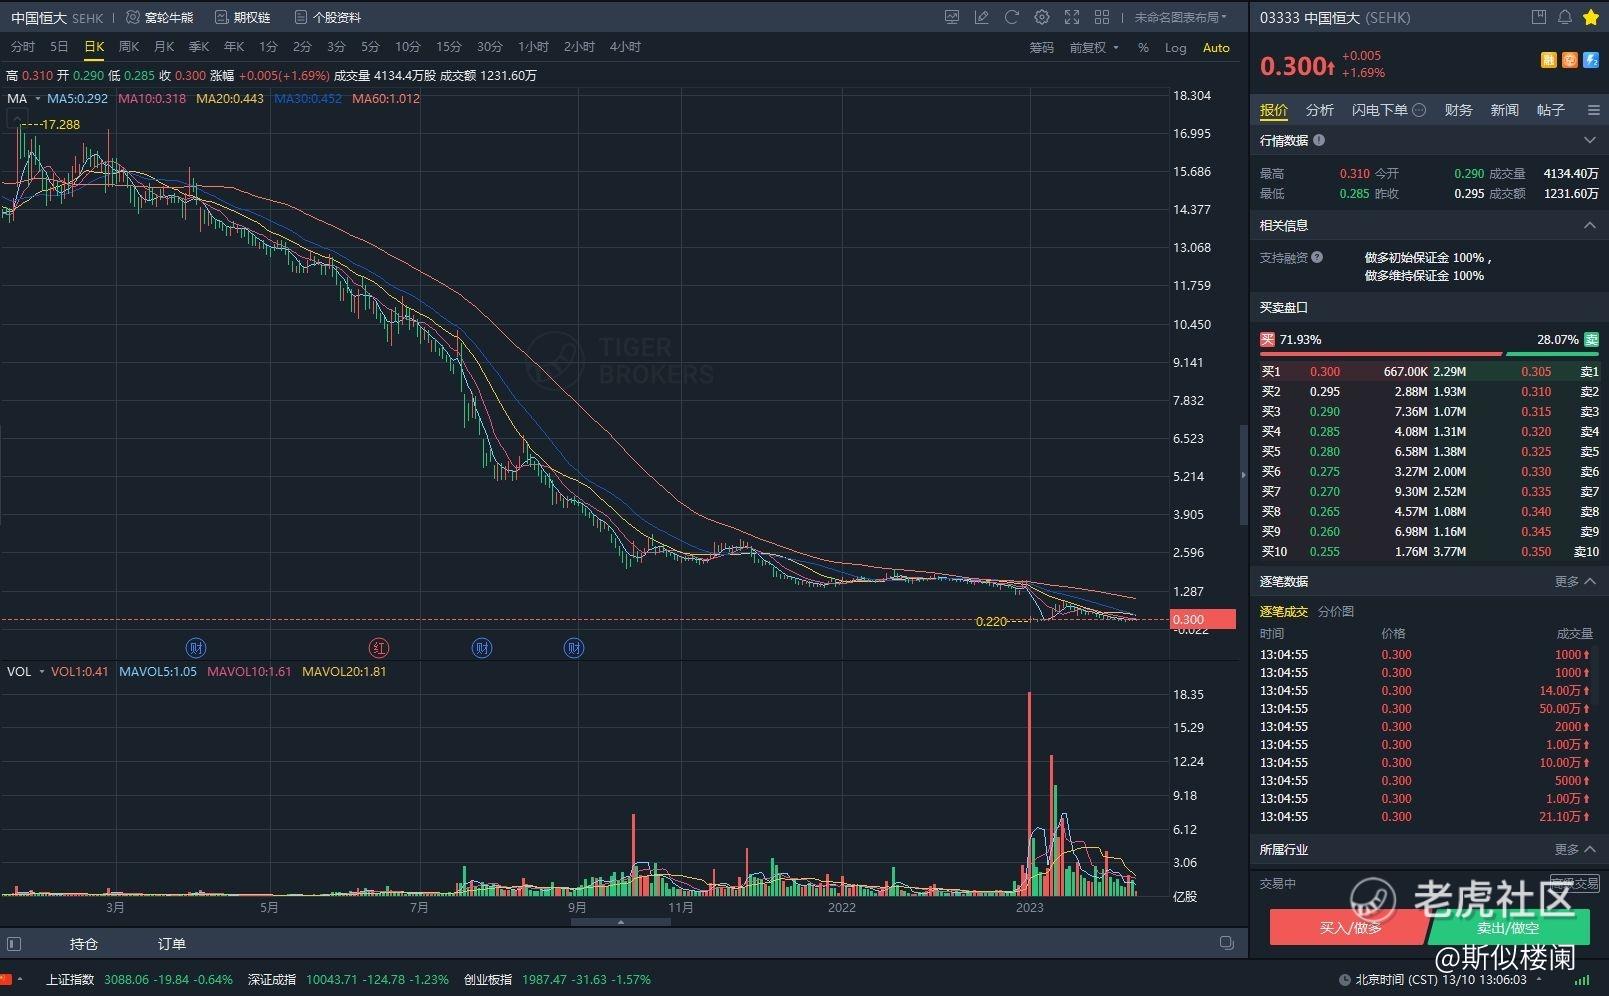Switch to 月K monthly chart tab
Screen dimensions: 1609x996
tap(164, 47)
